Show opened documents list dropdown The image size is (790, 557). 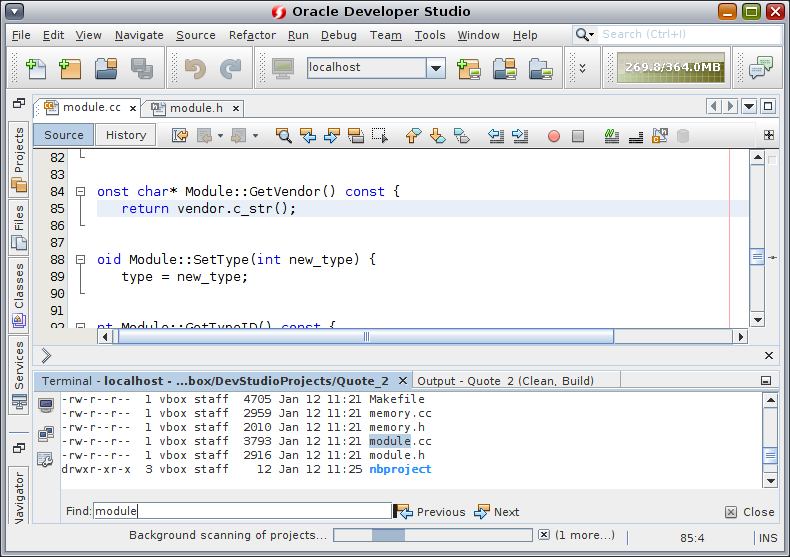[x=749, y=106]
